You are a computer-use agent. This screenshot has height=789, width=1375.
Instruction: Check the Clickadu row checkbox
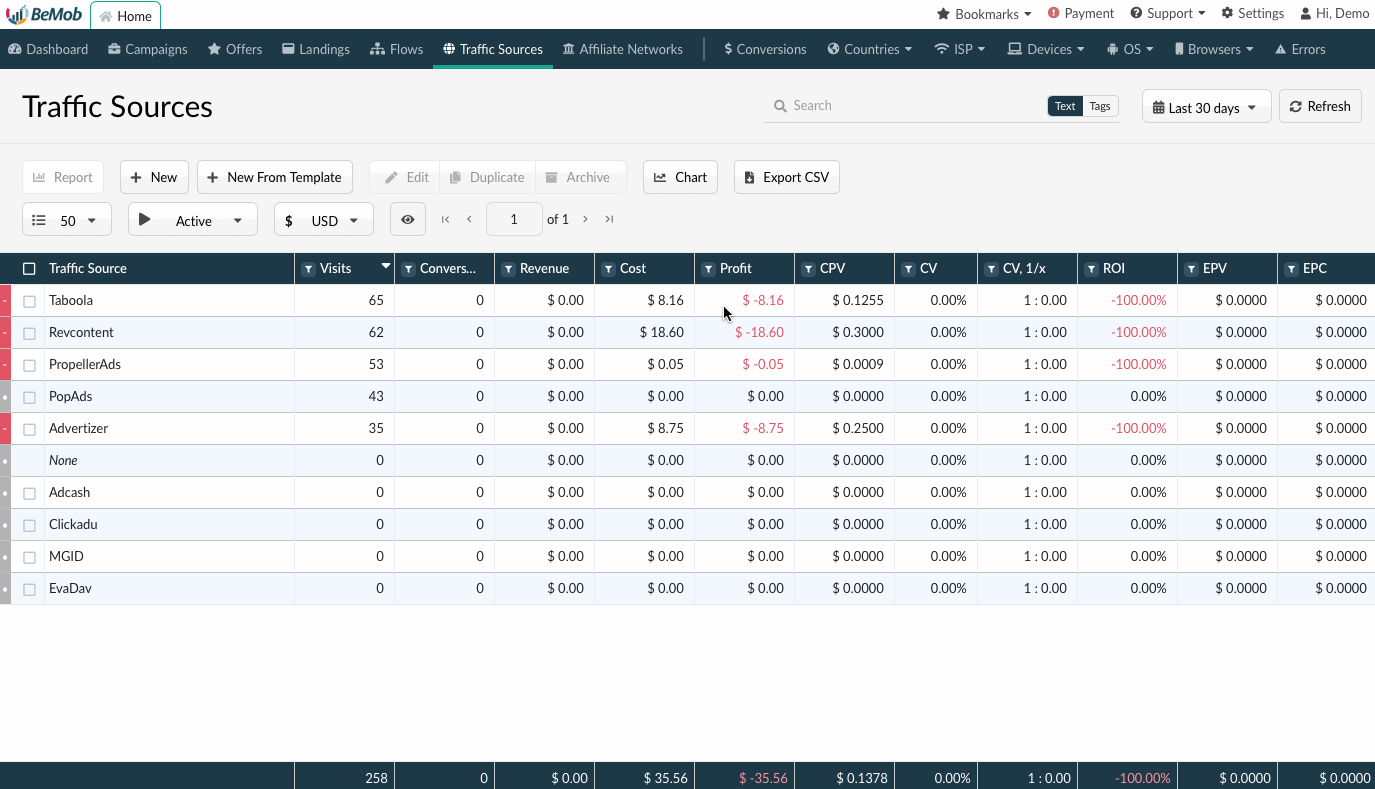coord(29,525)
